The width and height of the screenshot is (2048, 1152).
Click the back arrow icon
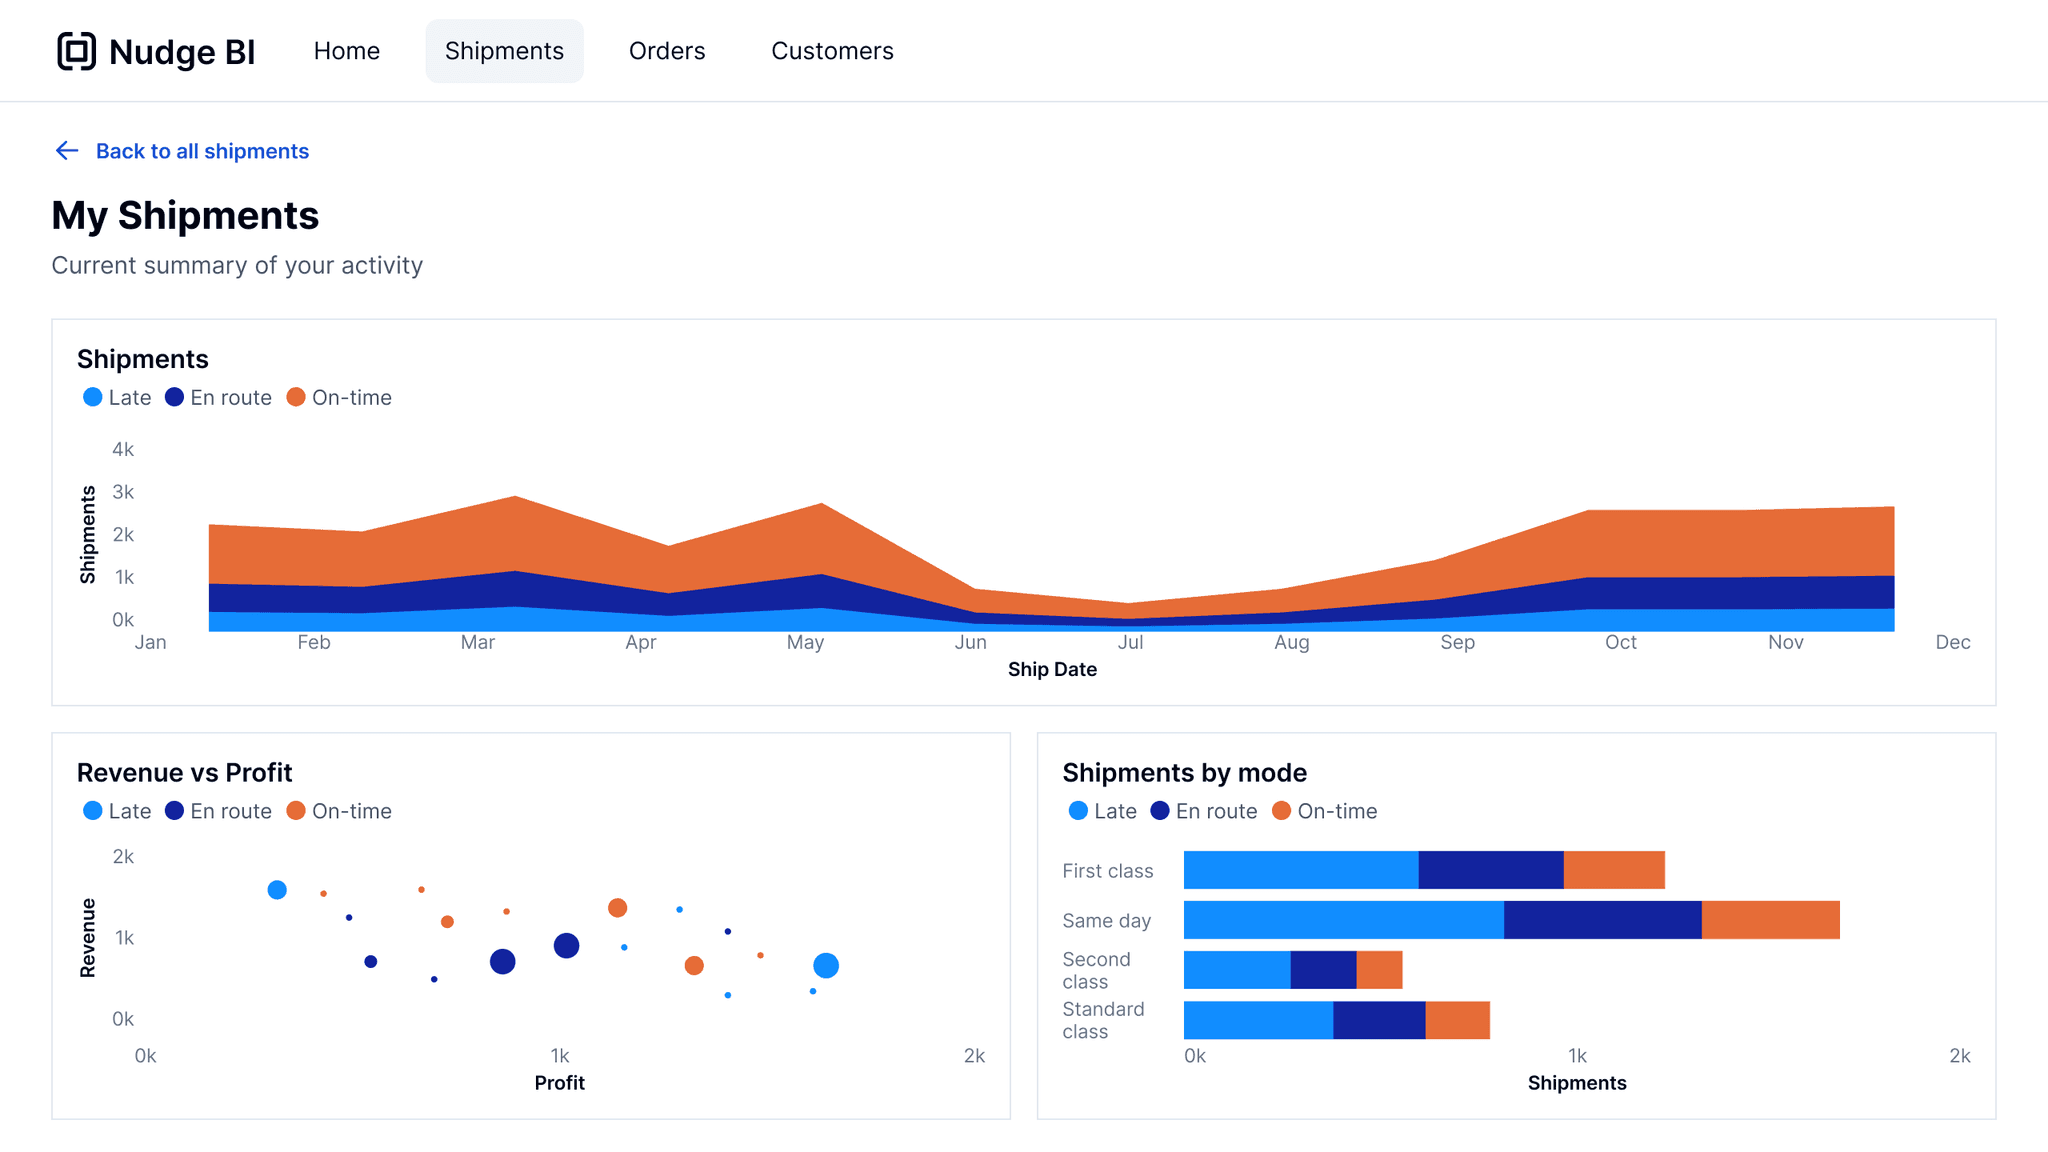66,151
